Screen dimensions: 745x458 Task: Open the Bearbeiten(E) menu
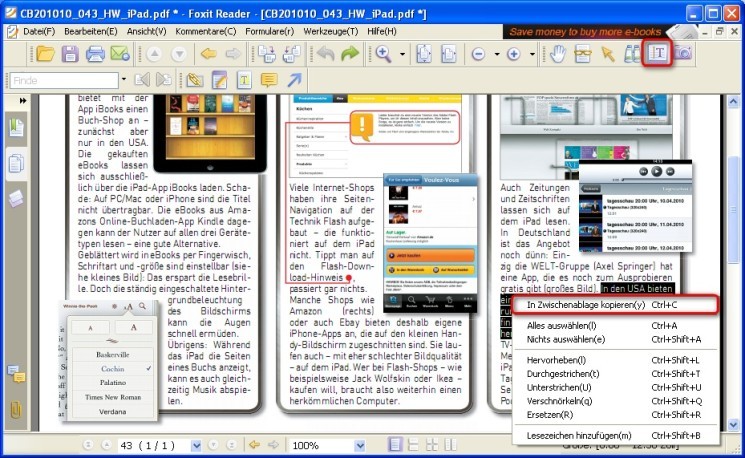[91, 31]
